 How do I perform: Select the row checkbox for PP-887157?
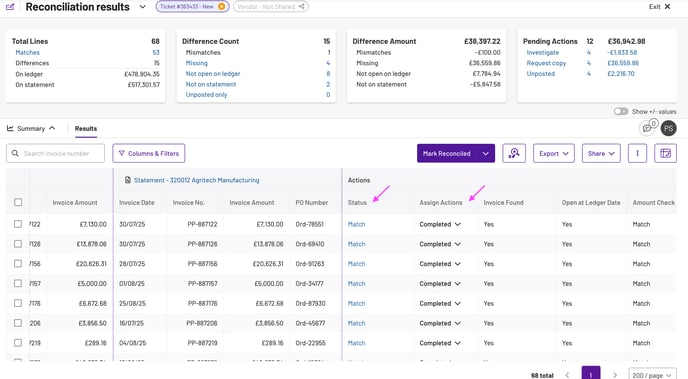[x=18, y=283]
